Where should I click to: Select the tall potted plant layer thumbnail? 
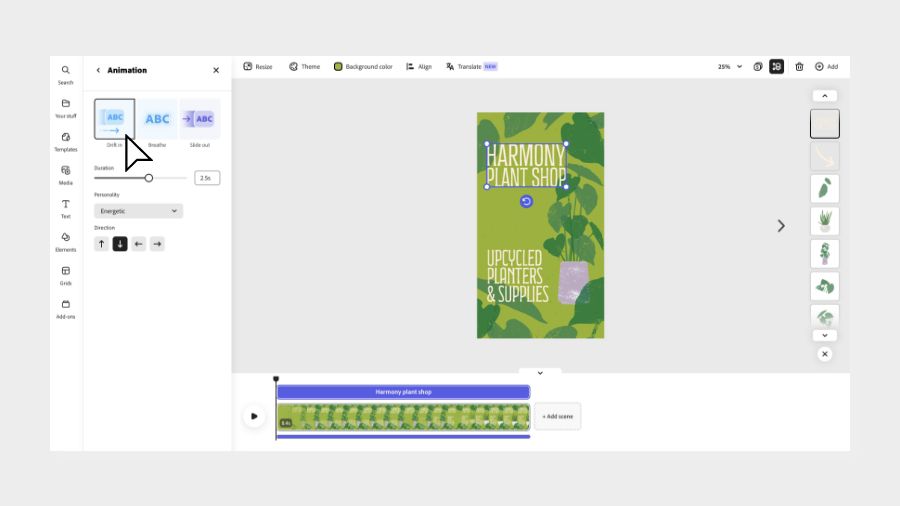pyautogui.click(x=825, y=254)
